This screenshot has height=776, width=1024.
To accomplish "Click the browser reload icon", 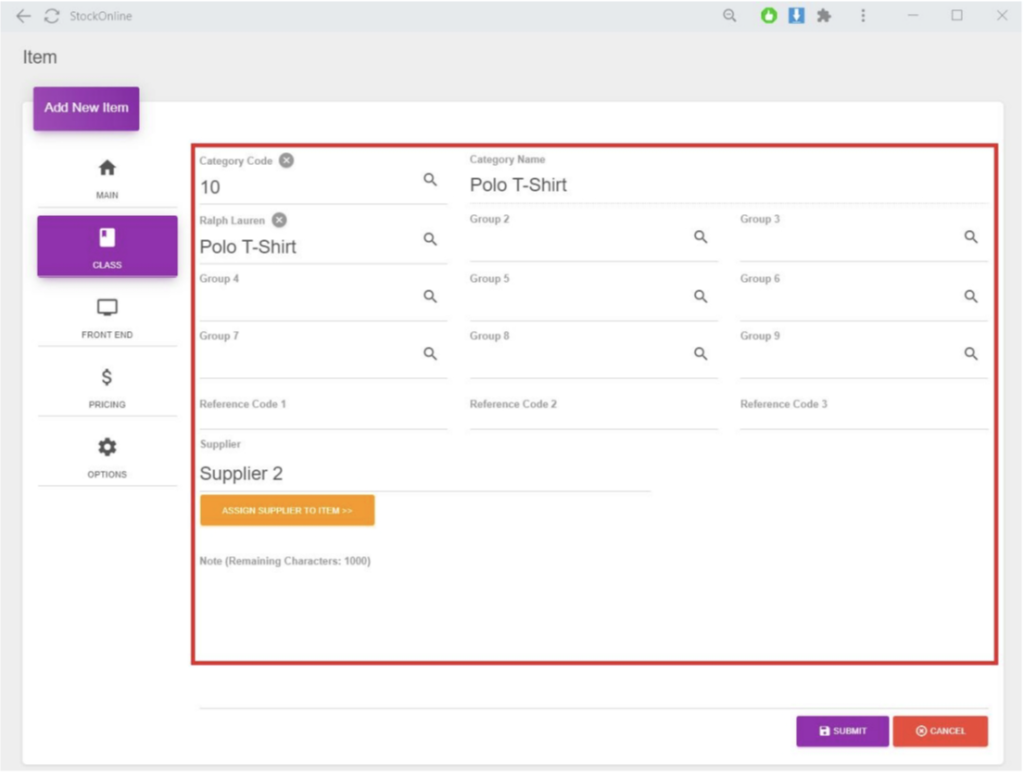I will (52, 16).
